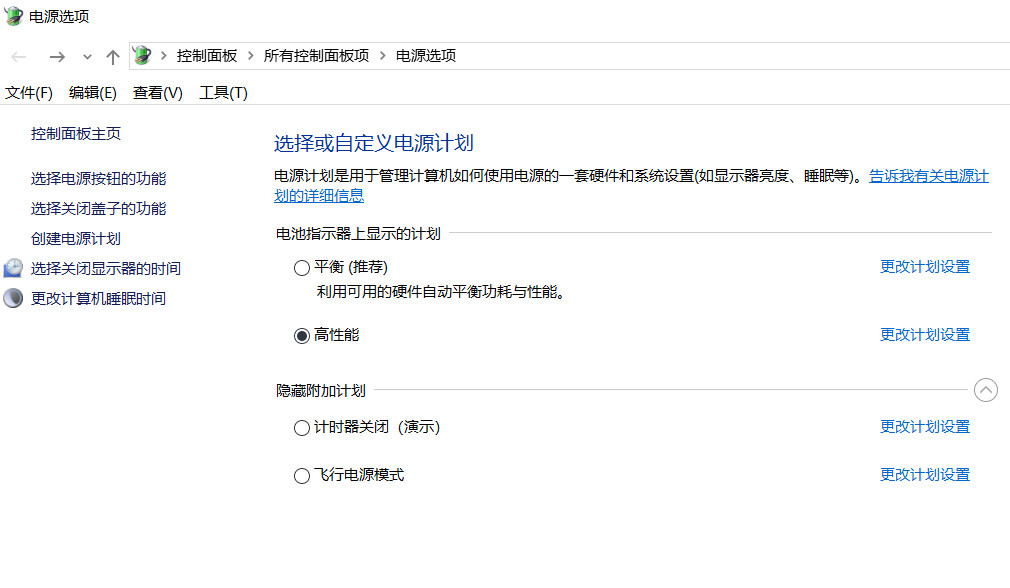Select the 高性能 radio button
Screen dimensions: 1010x588
click(302, 336)
